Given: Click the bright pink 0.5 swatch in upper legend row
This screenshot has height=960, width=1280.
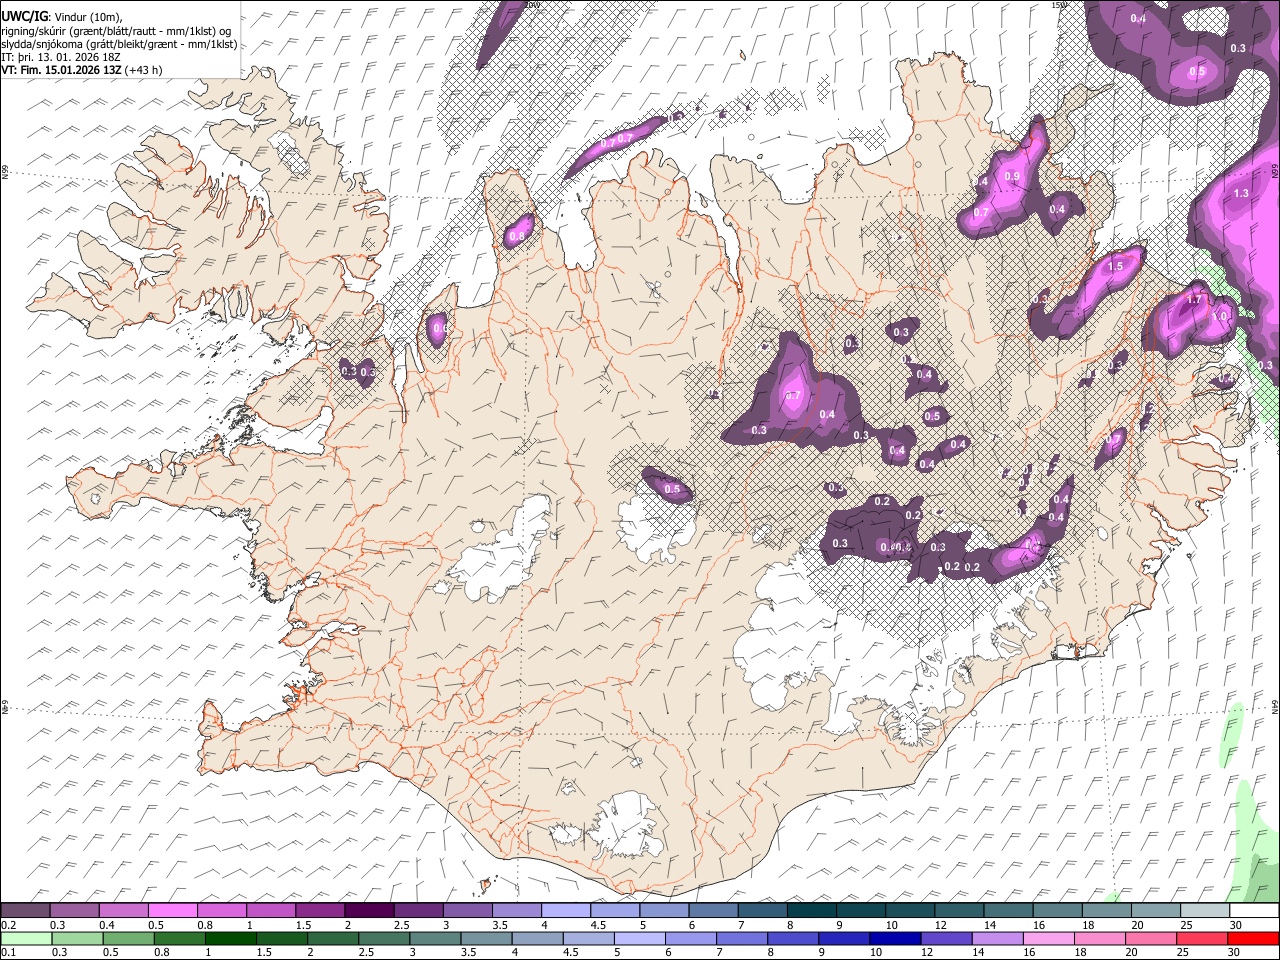Looking at the screenshot, I should [172, 911].
